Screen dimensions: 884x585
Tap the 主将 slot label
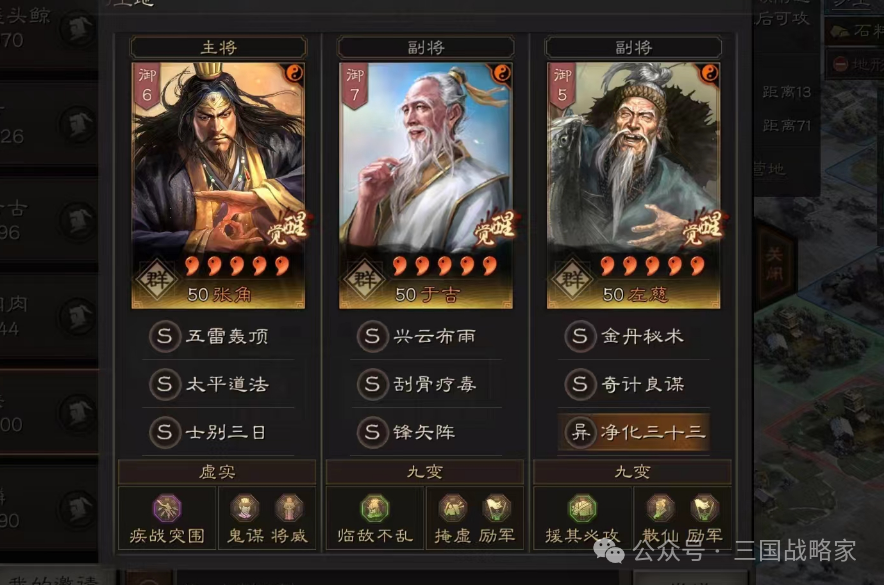tap(218, 47)
